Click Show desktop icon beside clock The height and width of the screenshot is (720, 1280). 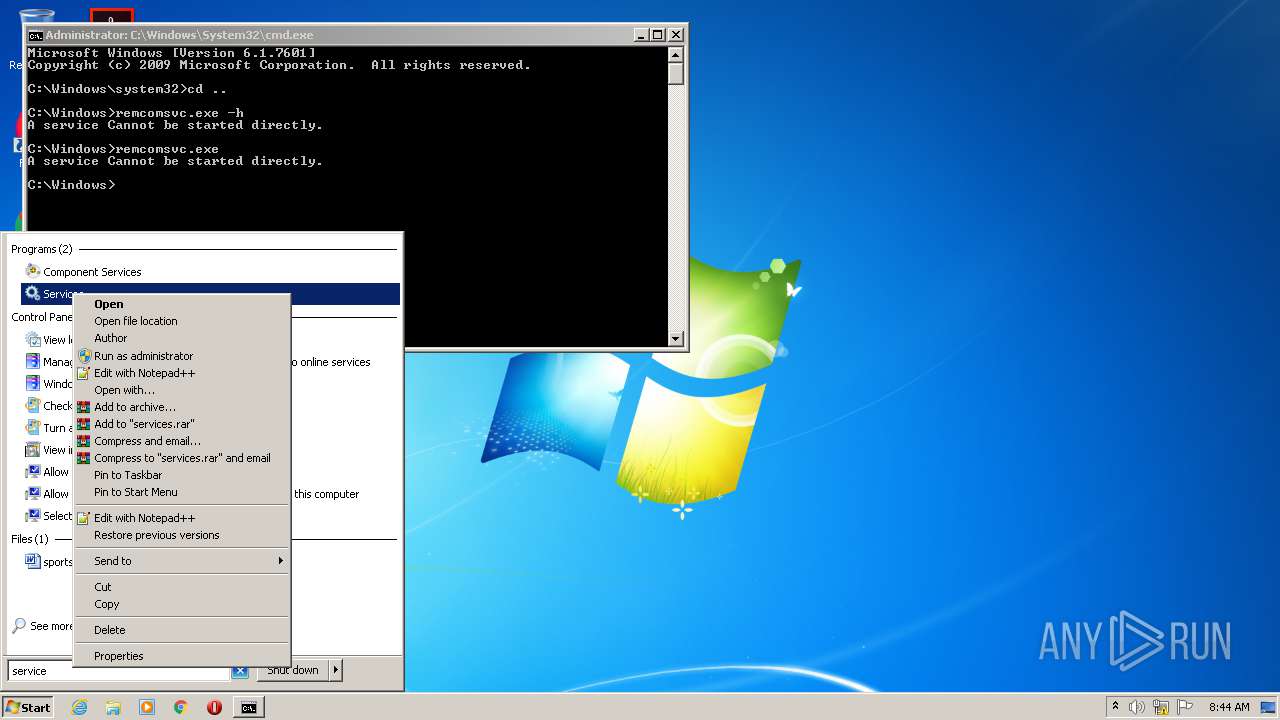[1268, 707]
